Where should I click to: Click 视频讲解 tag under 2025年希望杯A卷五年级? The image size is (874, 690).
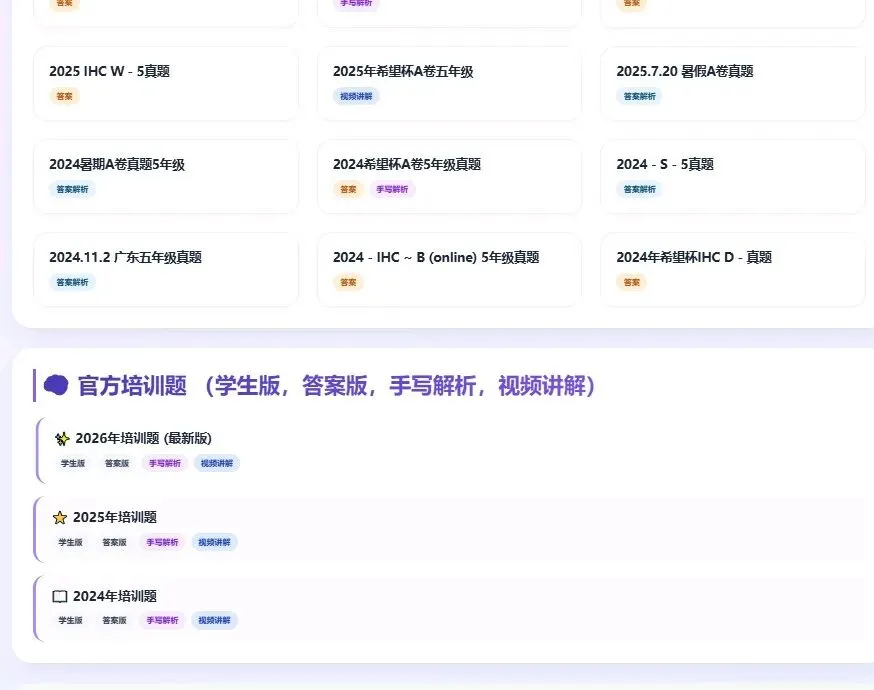pos(356,96)
